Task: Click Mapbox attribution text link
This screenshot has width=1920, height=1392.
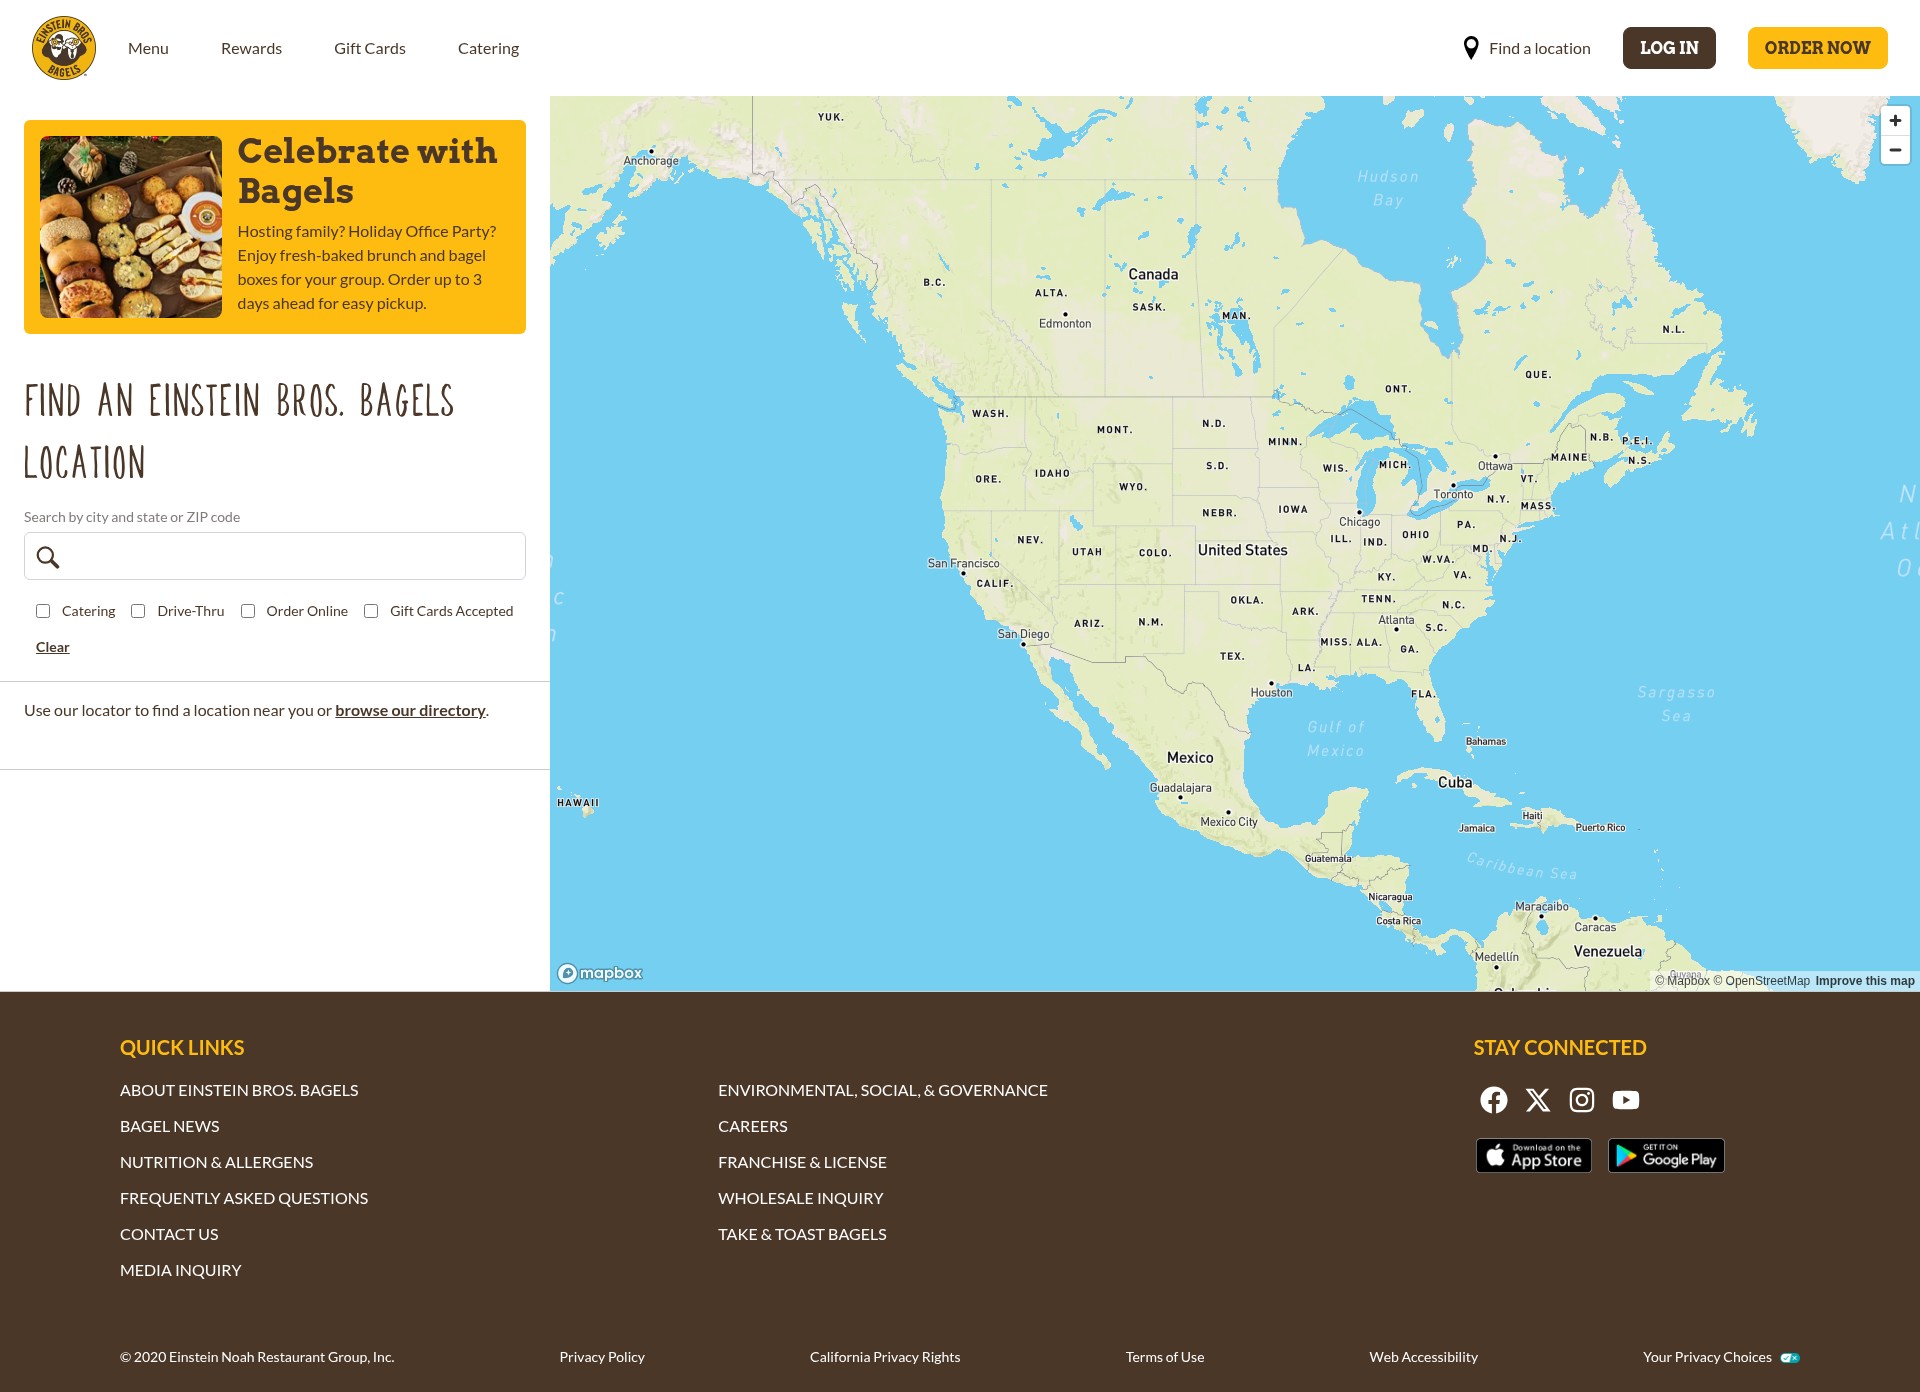Action: (1682, 981)
